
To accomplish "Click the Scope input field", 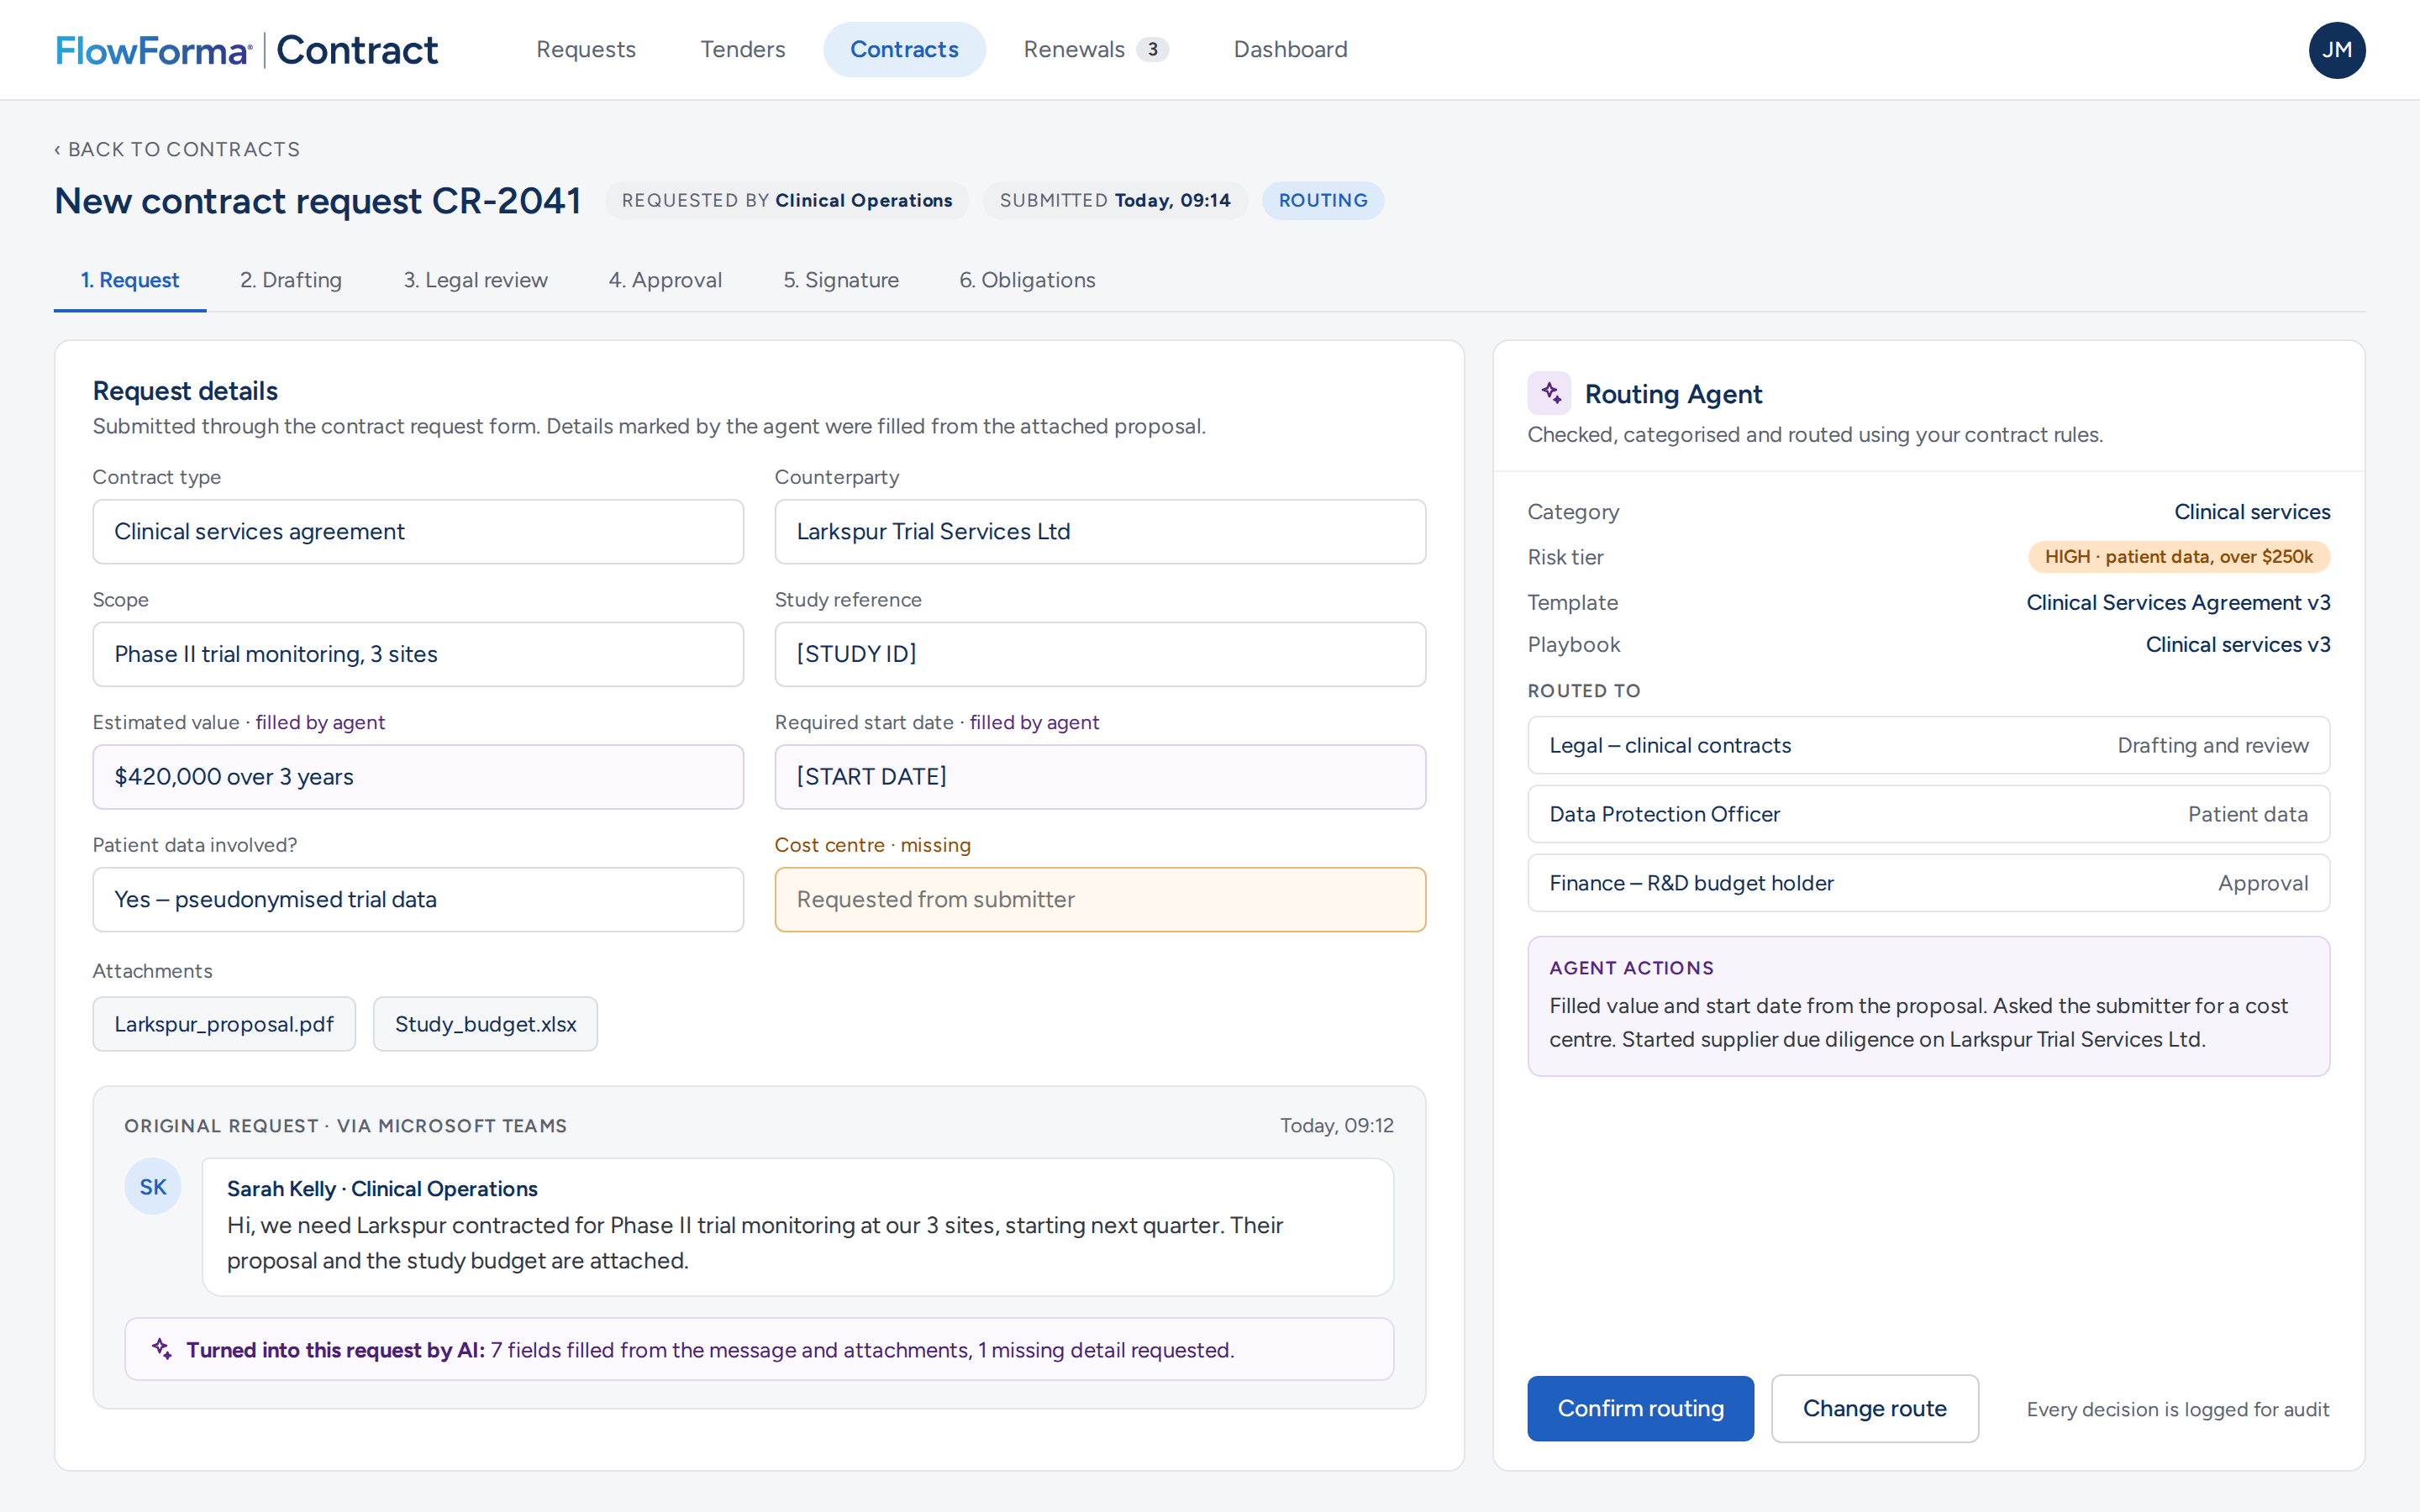I will click(418, 654).
